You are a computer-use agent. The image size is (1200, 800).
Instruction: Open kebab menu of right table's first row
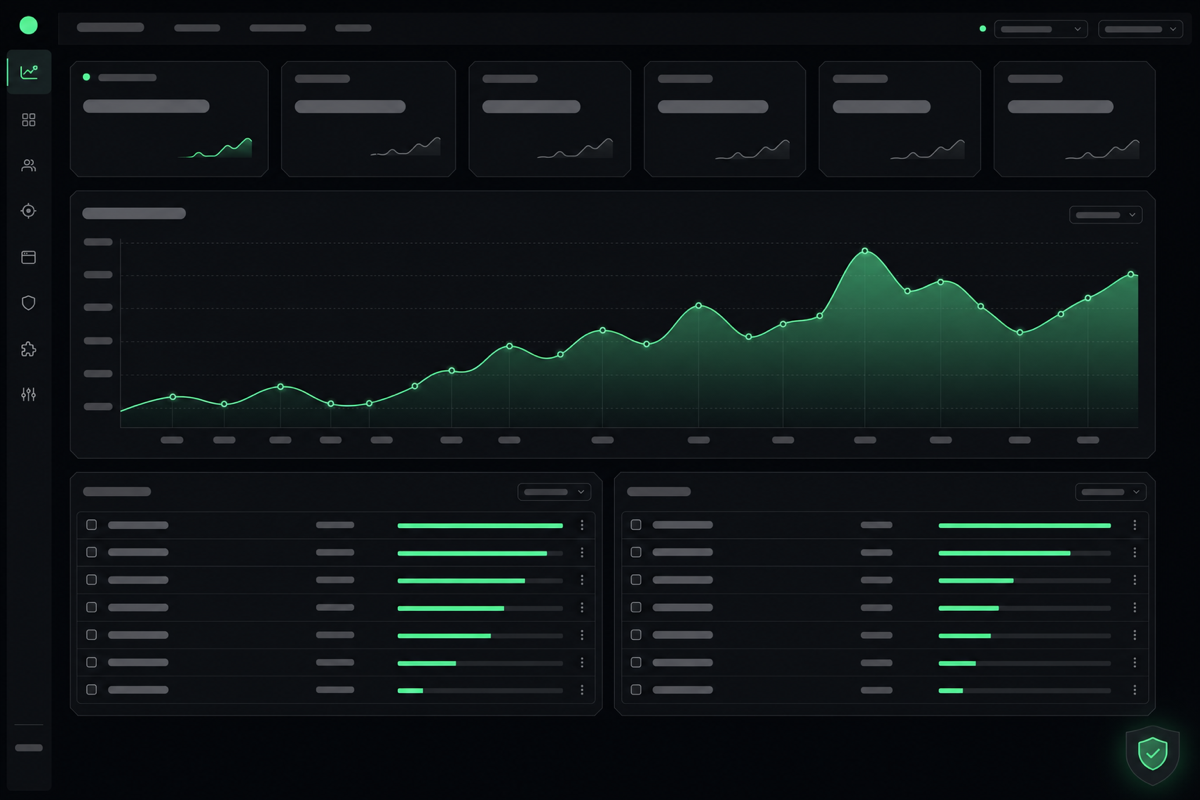[x=1135, y=525]
